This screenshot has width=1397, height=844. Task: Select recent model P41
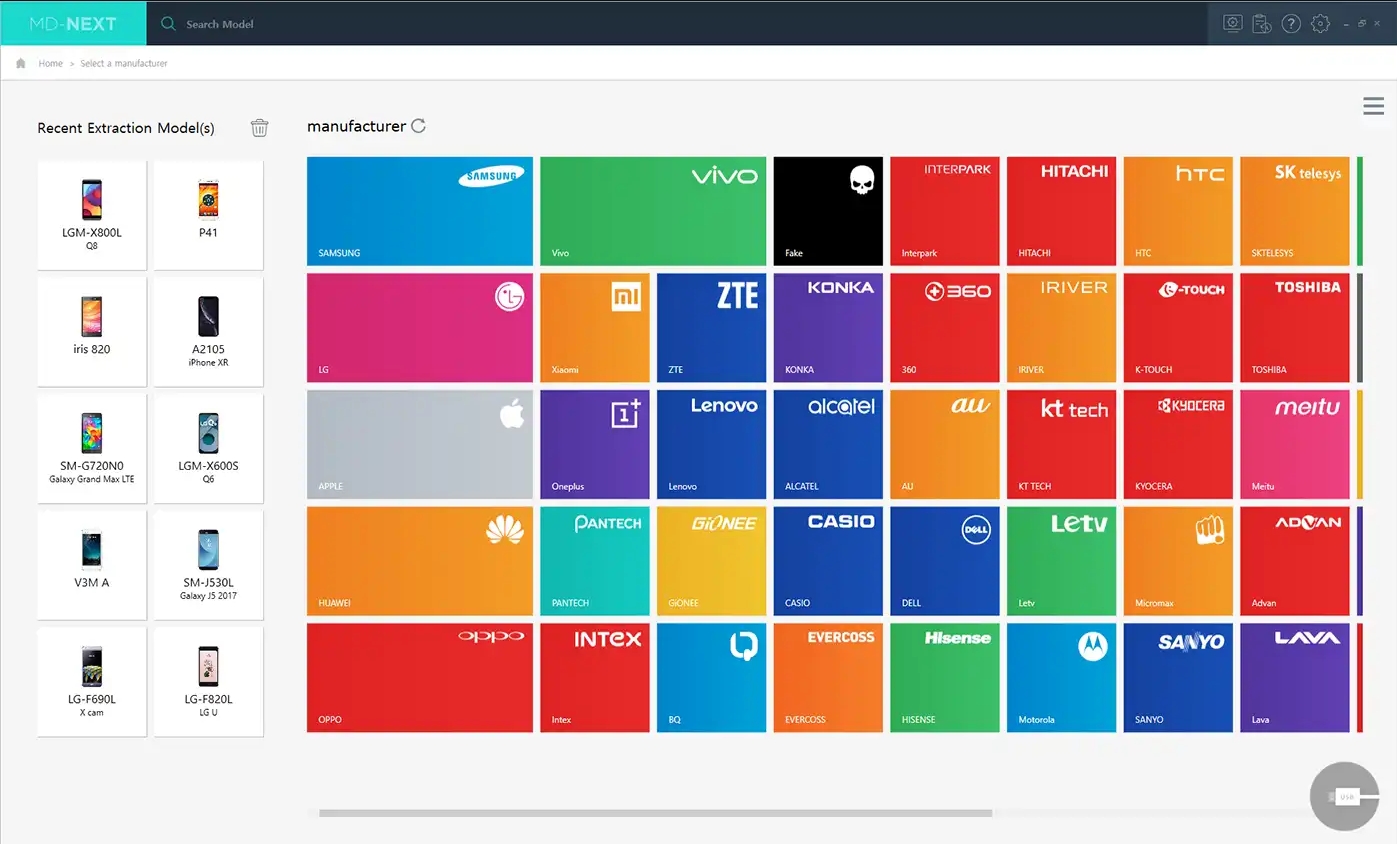point(208,215)
